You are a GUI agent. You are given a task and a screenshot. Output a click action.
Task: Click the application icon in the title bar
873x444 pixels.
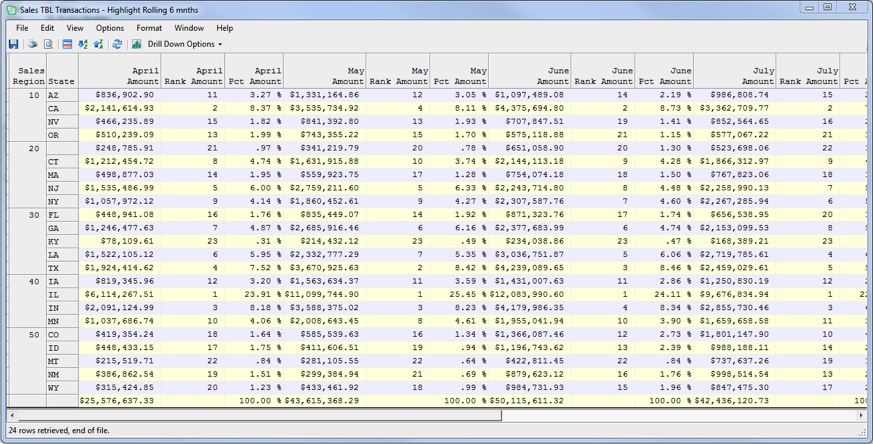click(11, 8)
